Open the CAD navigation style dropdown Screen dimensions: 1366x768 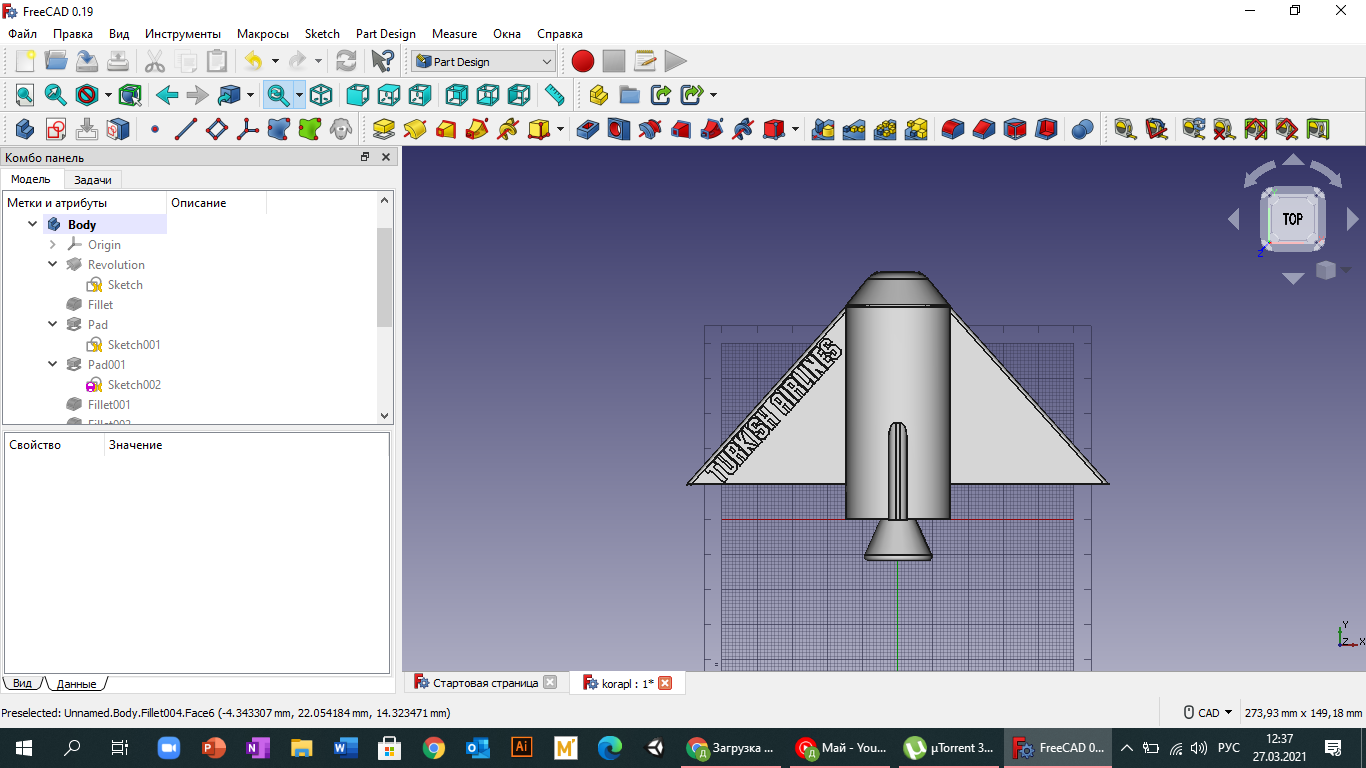click(x=1208, y=713)
